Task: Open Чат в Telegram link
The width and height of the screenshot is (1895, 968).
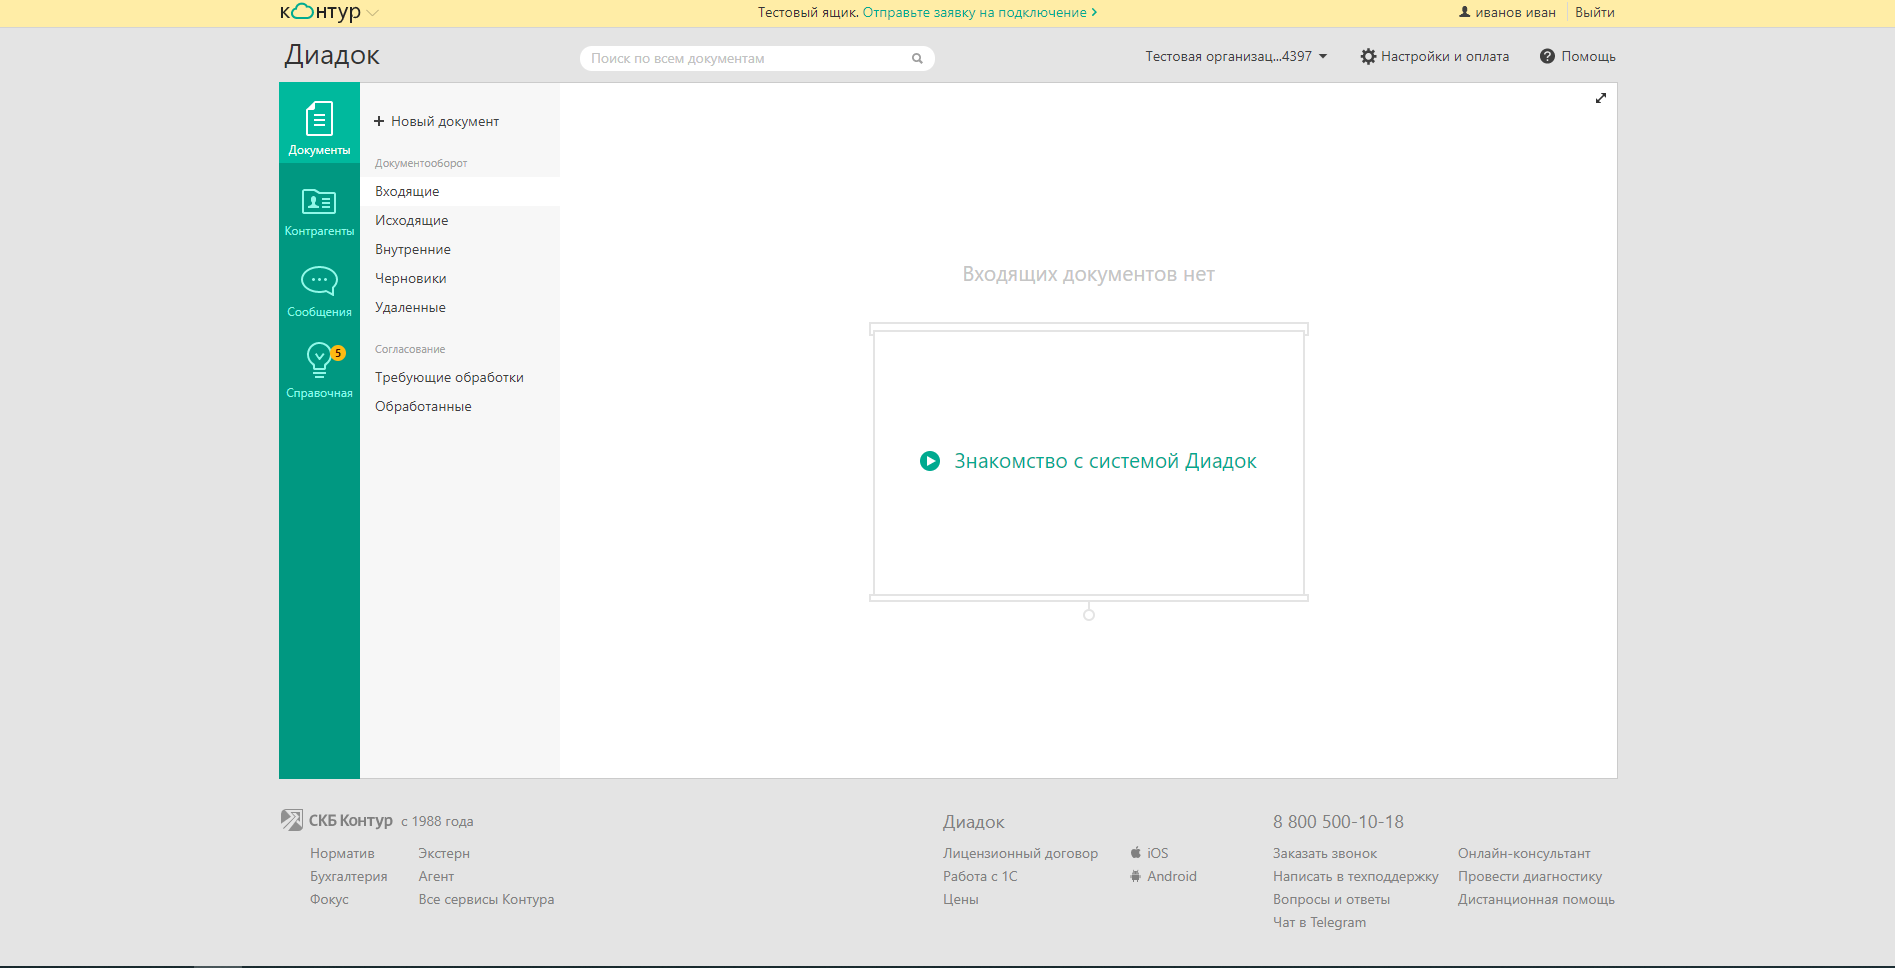Action: [1319, 922]
